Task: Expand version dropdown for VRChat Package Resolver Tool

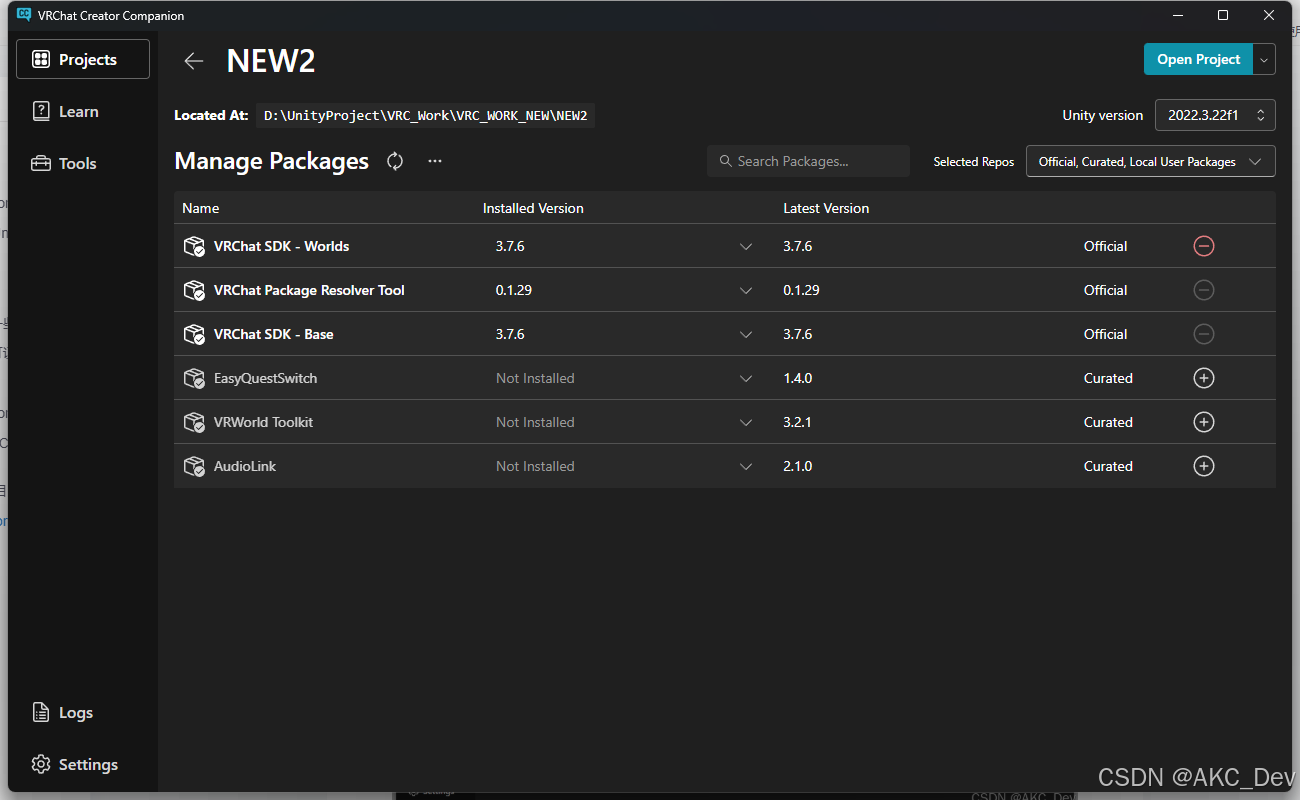Action: [x=746, y=291]
